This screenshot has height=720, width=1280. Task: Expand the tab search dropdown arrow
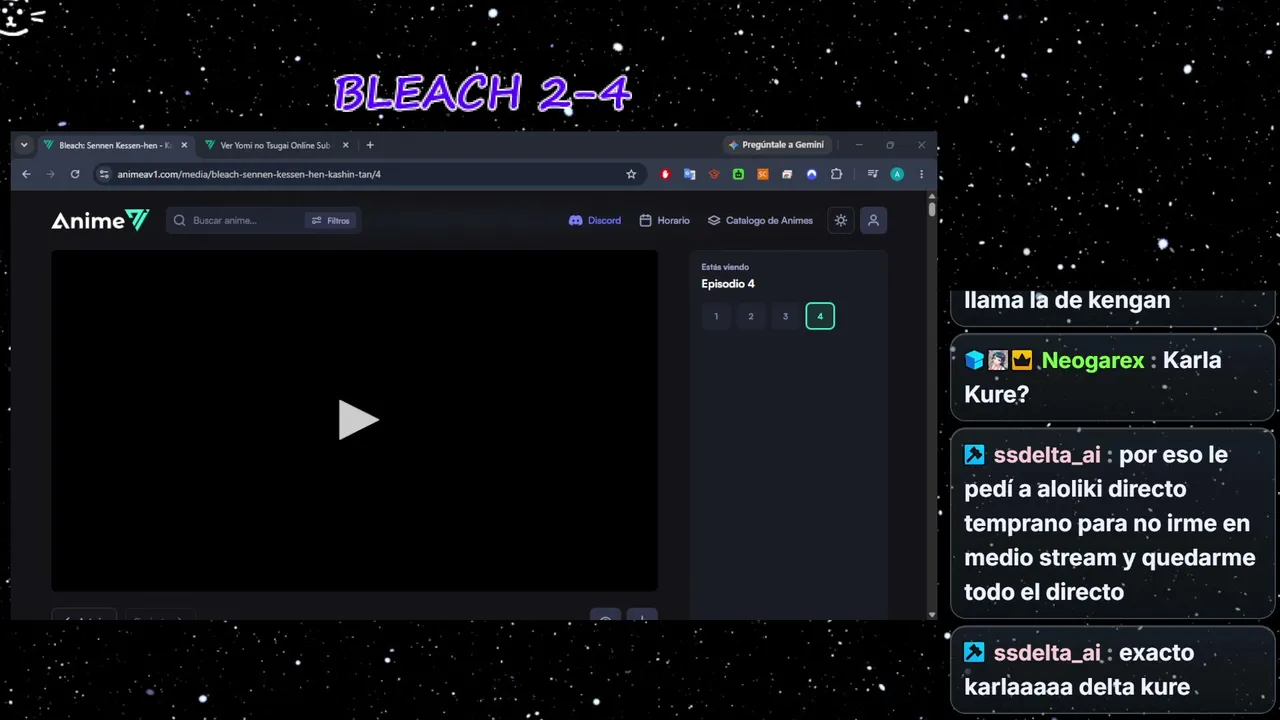24,145
